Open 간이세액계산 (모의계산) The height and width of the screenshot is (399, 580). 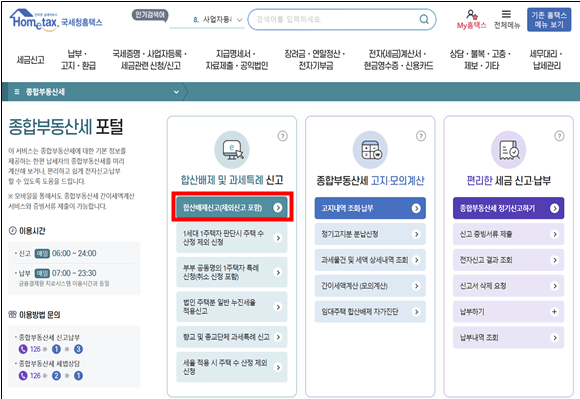[x=370, y=286]
